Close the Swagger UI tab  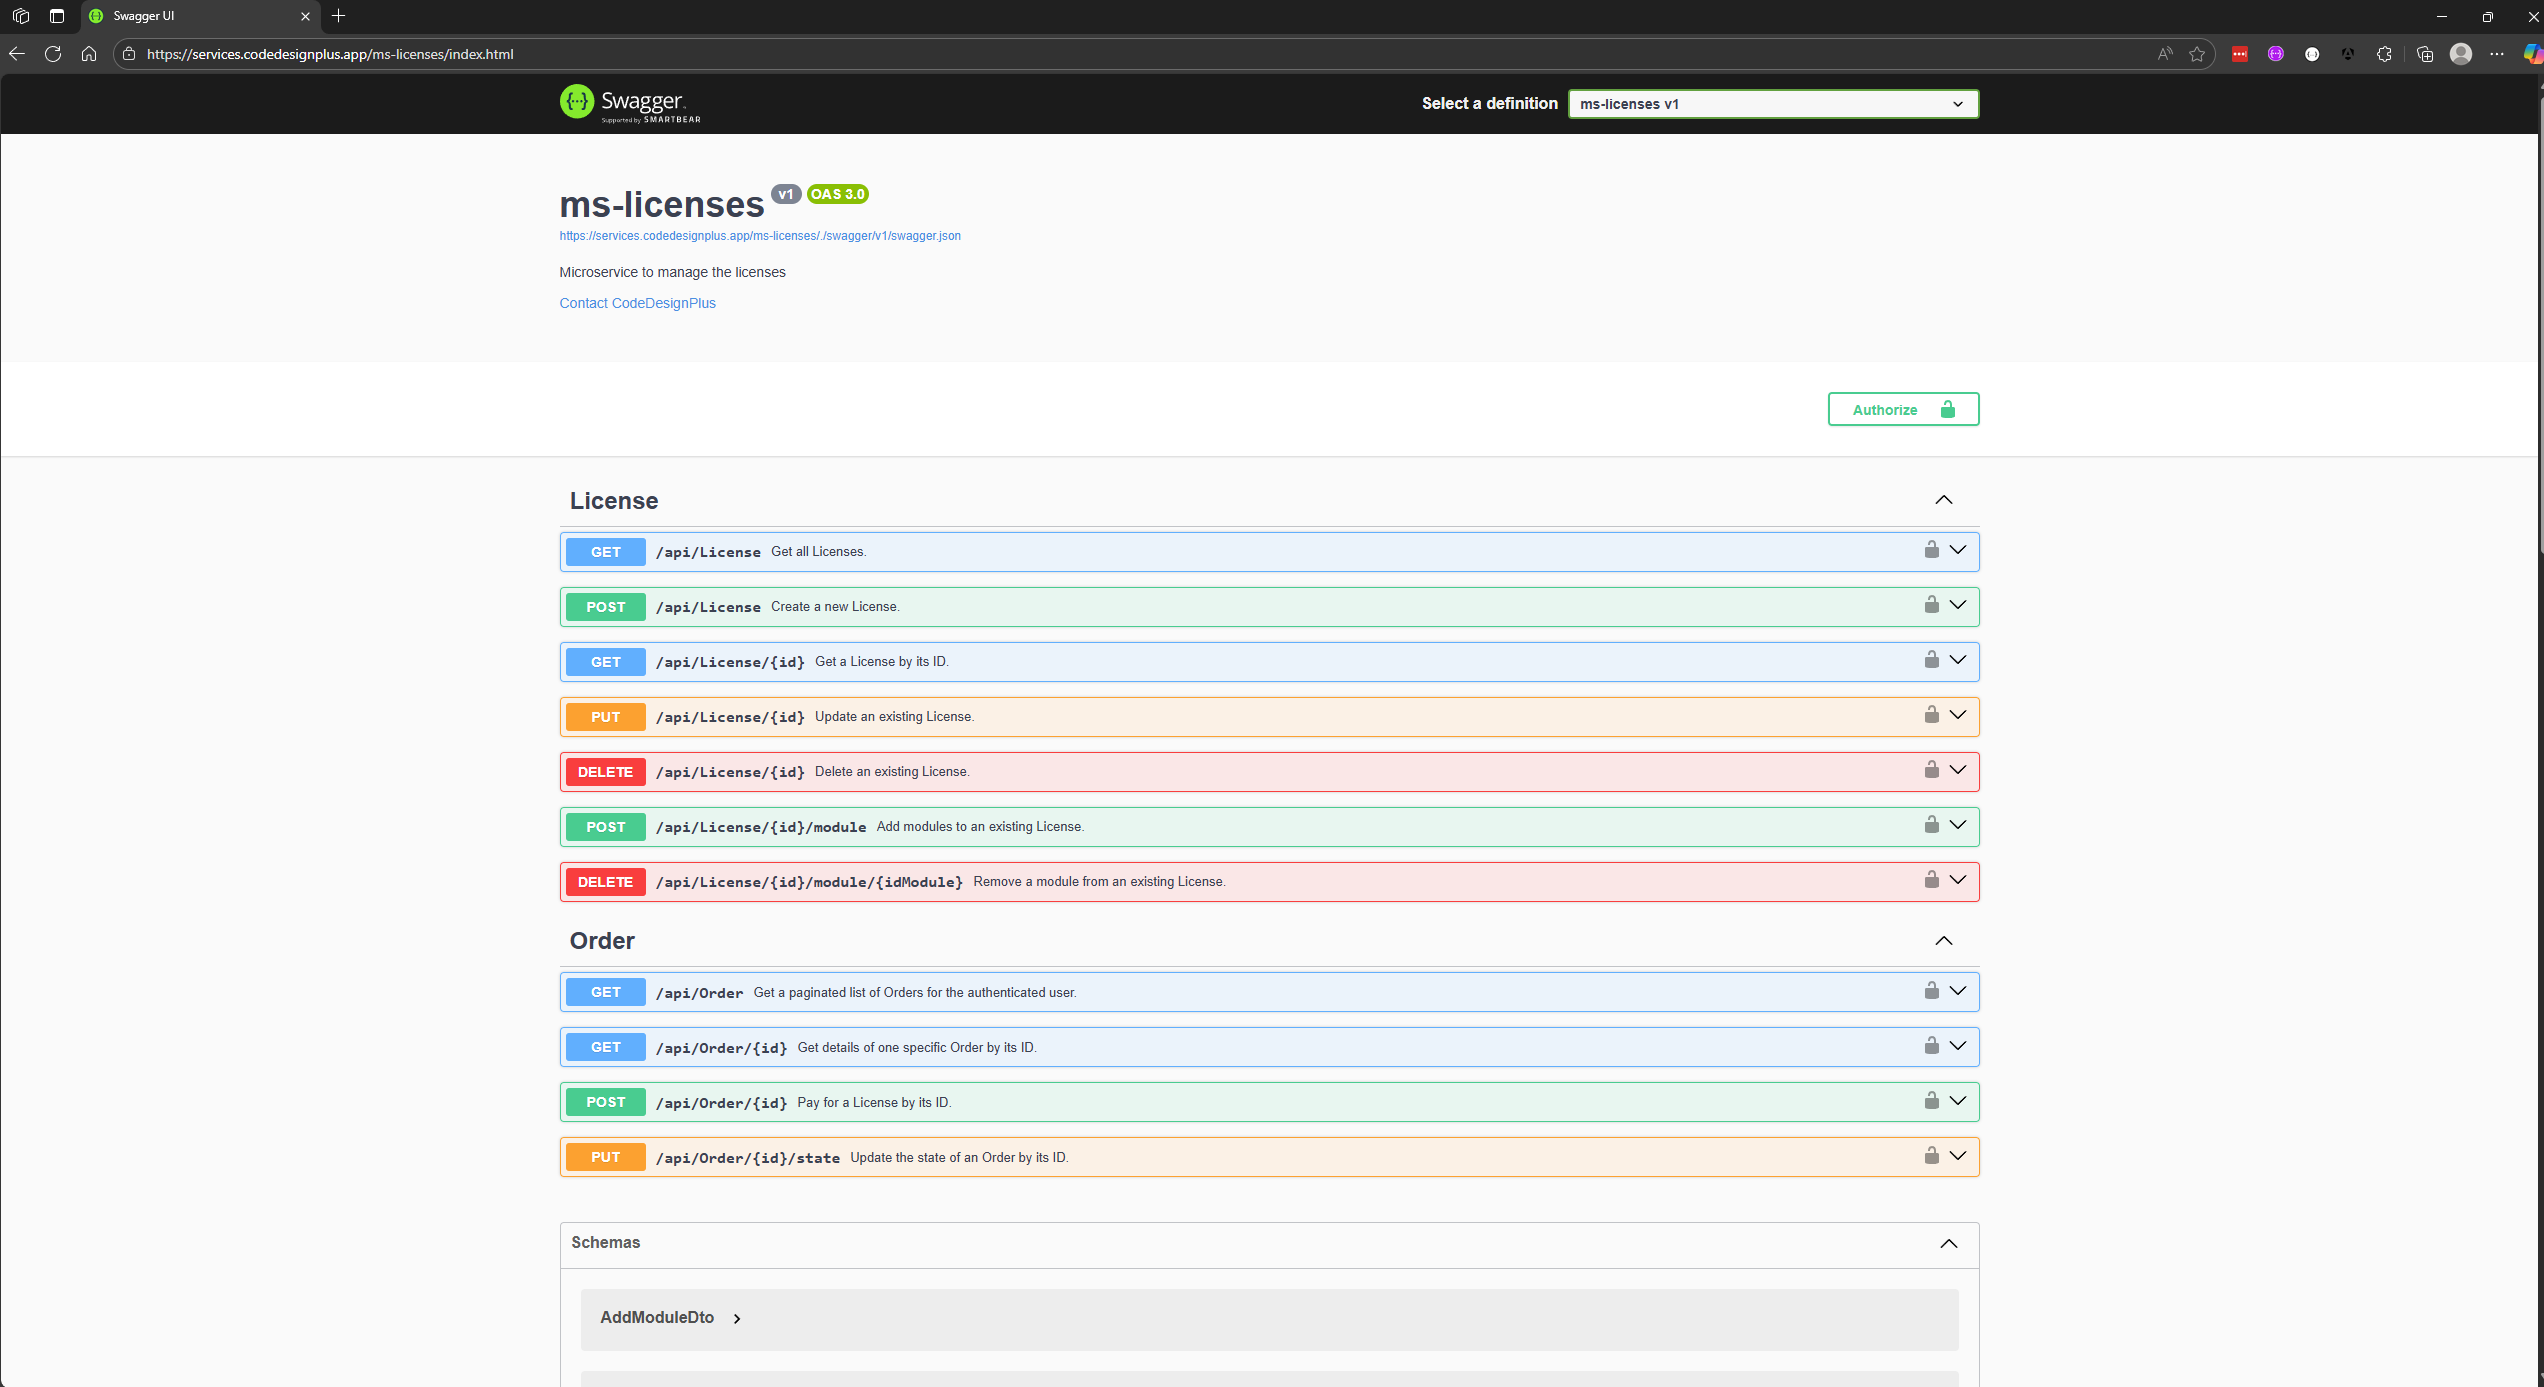coord(305,16)
